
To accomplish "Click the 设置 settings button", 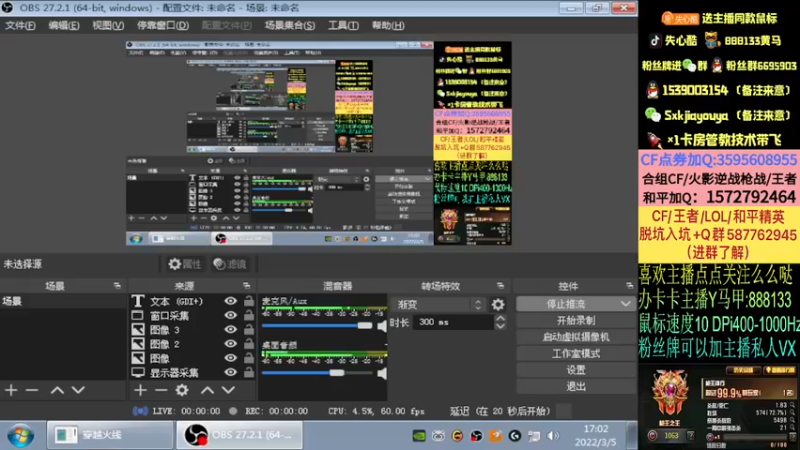I will click(x=576, y=369).
